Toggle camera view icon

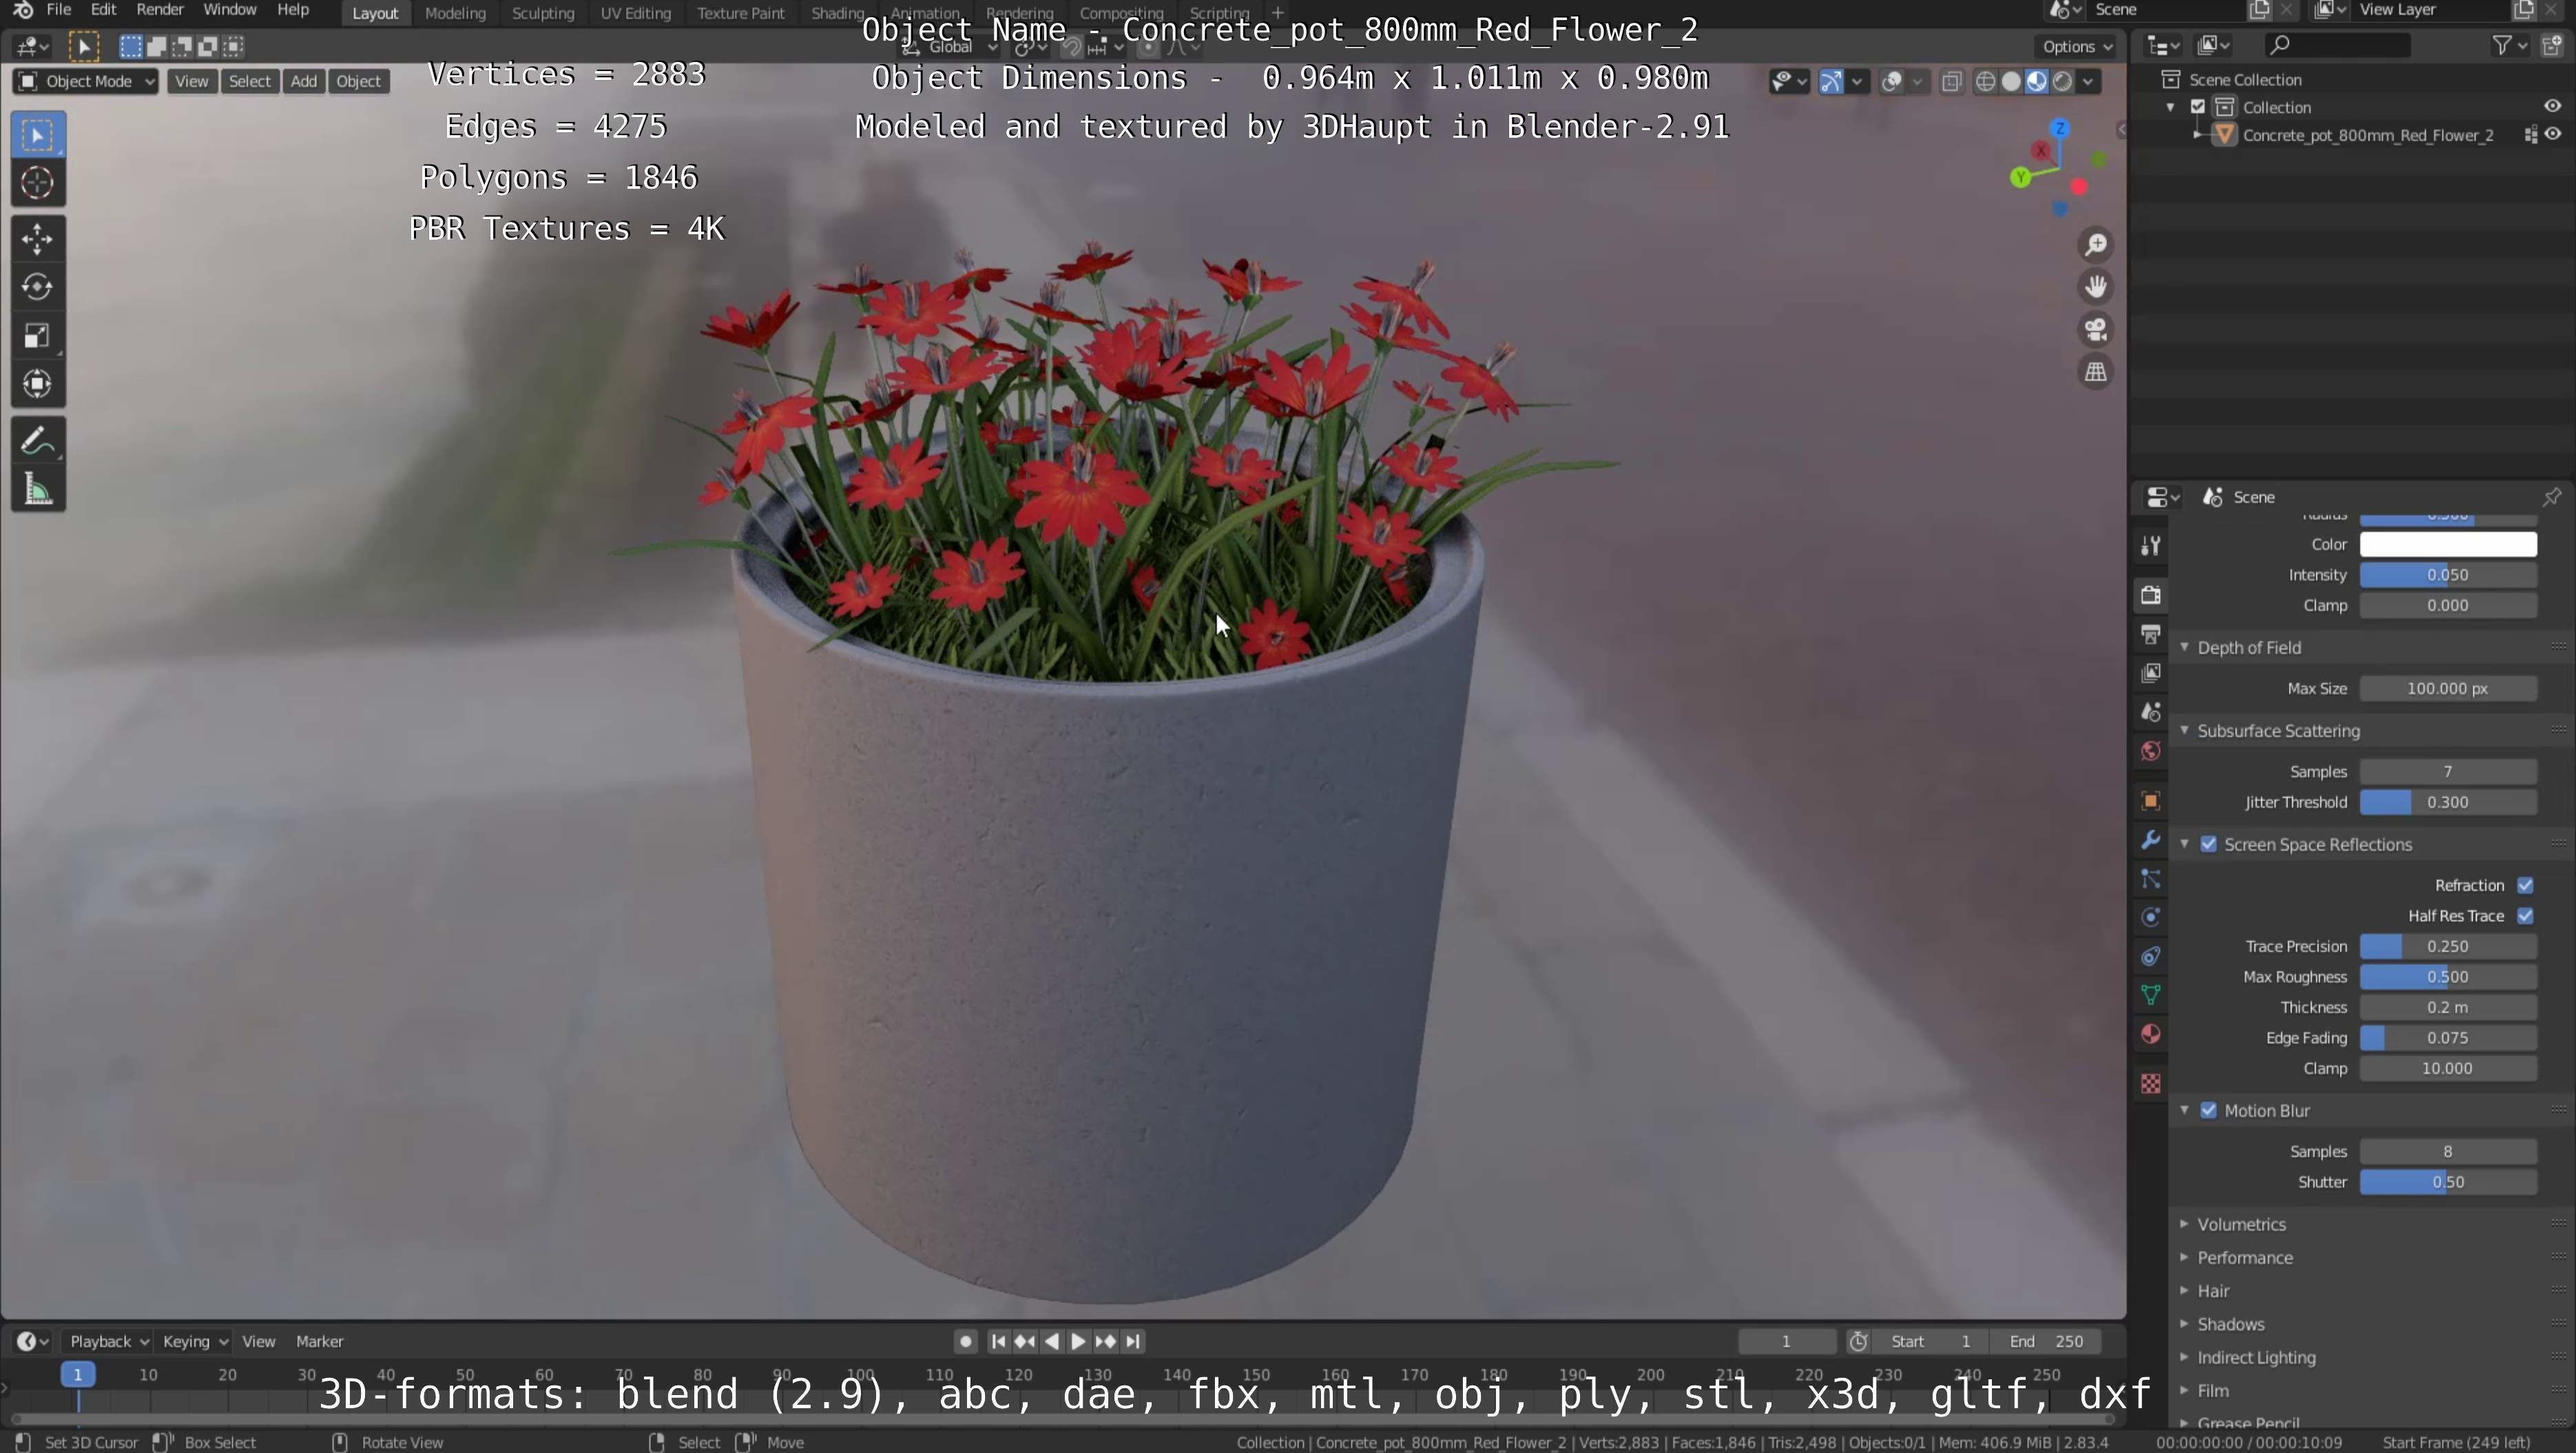pos(2096,330)
